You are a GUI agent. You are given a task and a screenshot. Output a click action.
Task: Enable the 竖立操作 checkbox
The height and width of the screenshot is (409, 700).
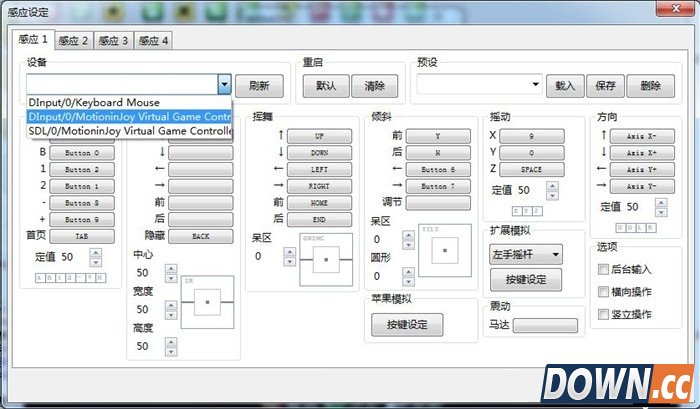point(603,314)
